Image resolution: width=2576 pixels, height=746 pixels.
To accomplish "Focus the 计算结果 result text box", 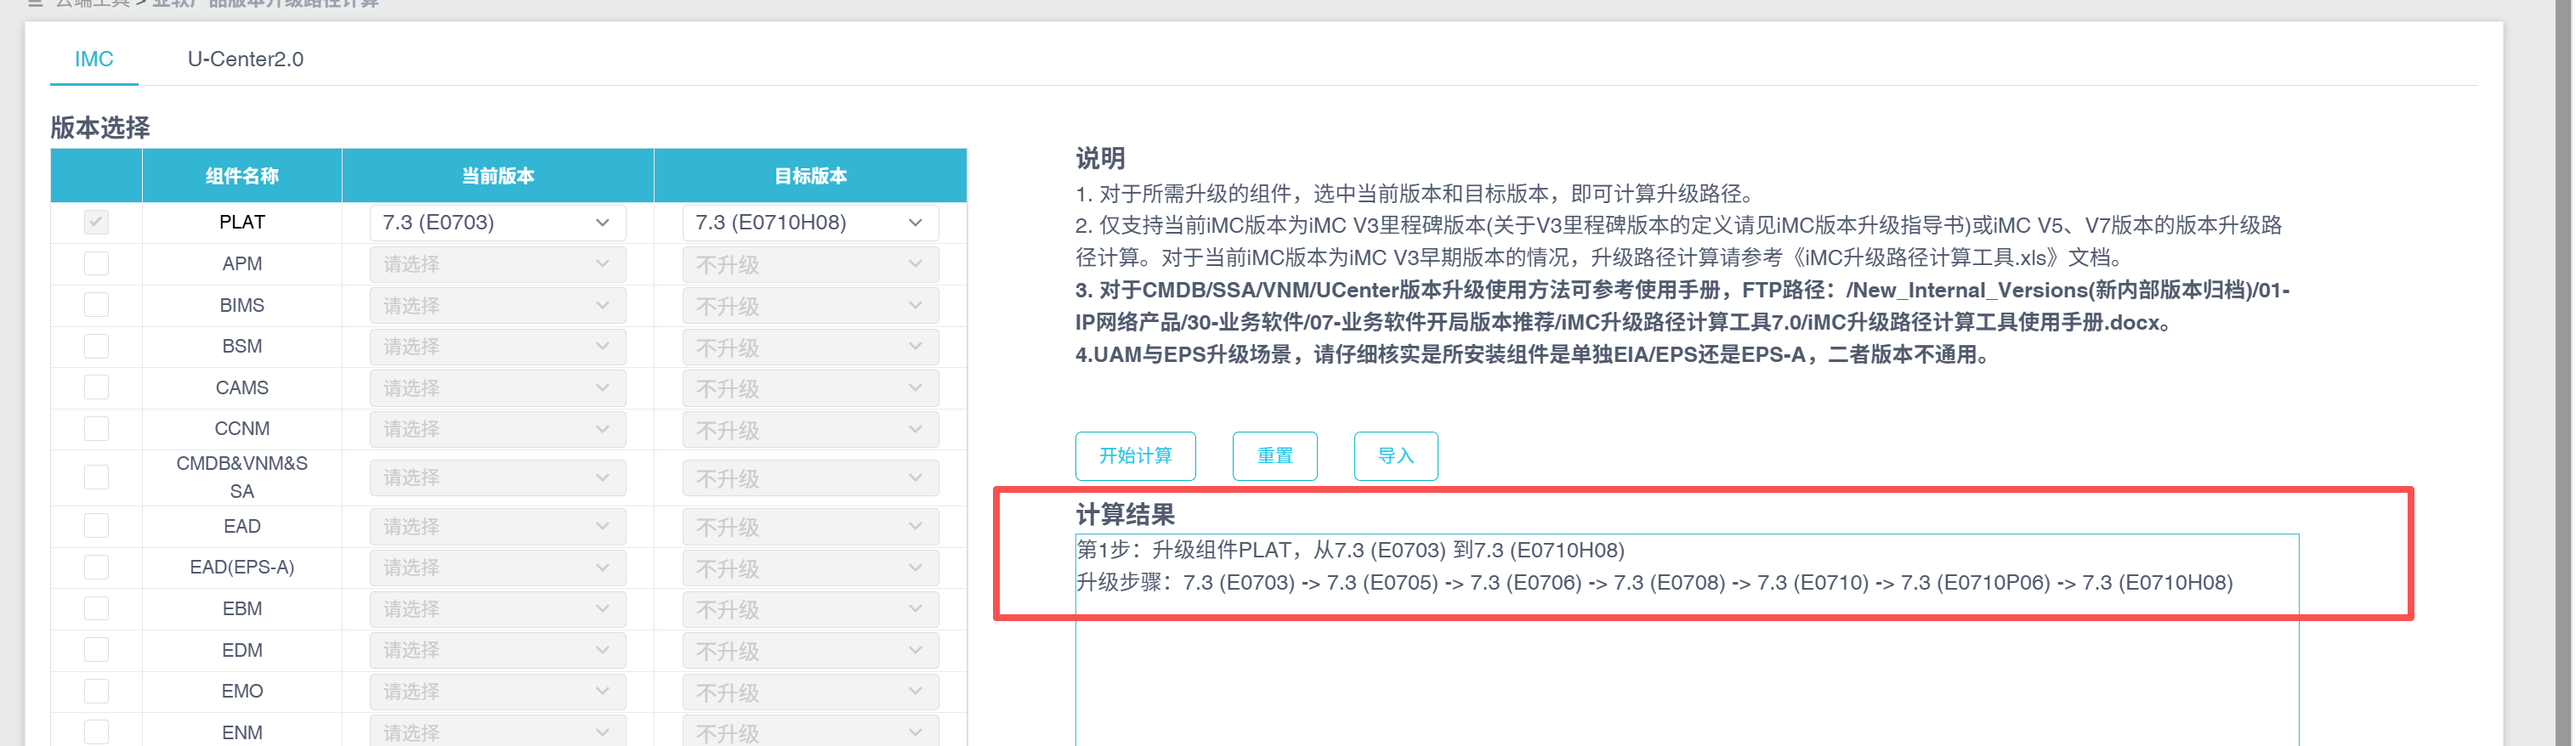I will [x=1687, y=640].
